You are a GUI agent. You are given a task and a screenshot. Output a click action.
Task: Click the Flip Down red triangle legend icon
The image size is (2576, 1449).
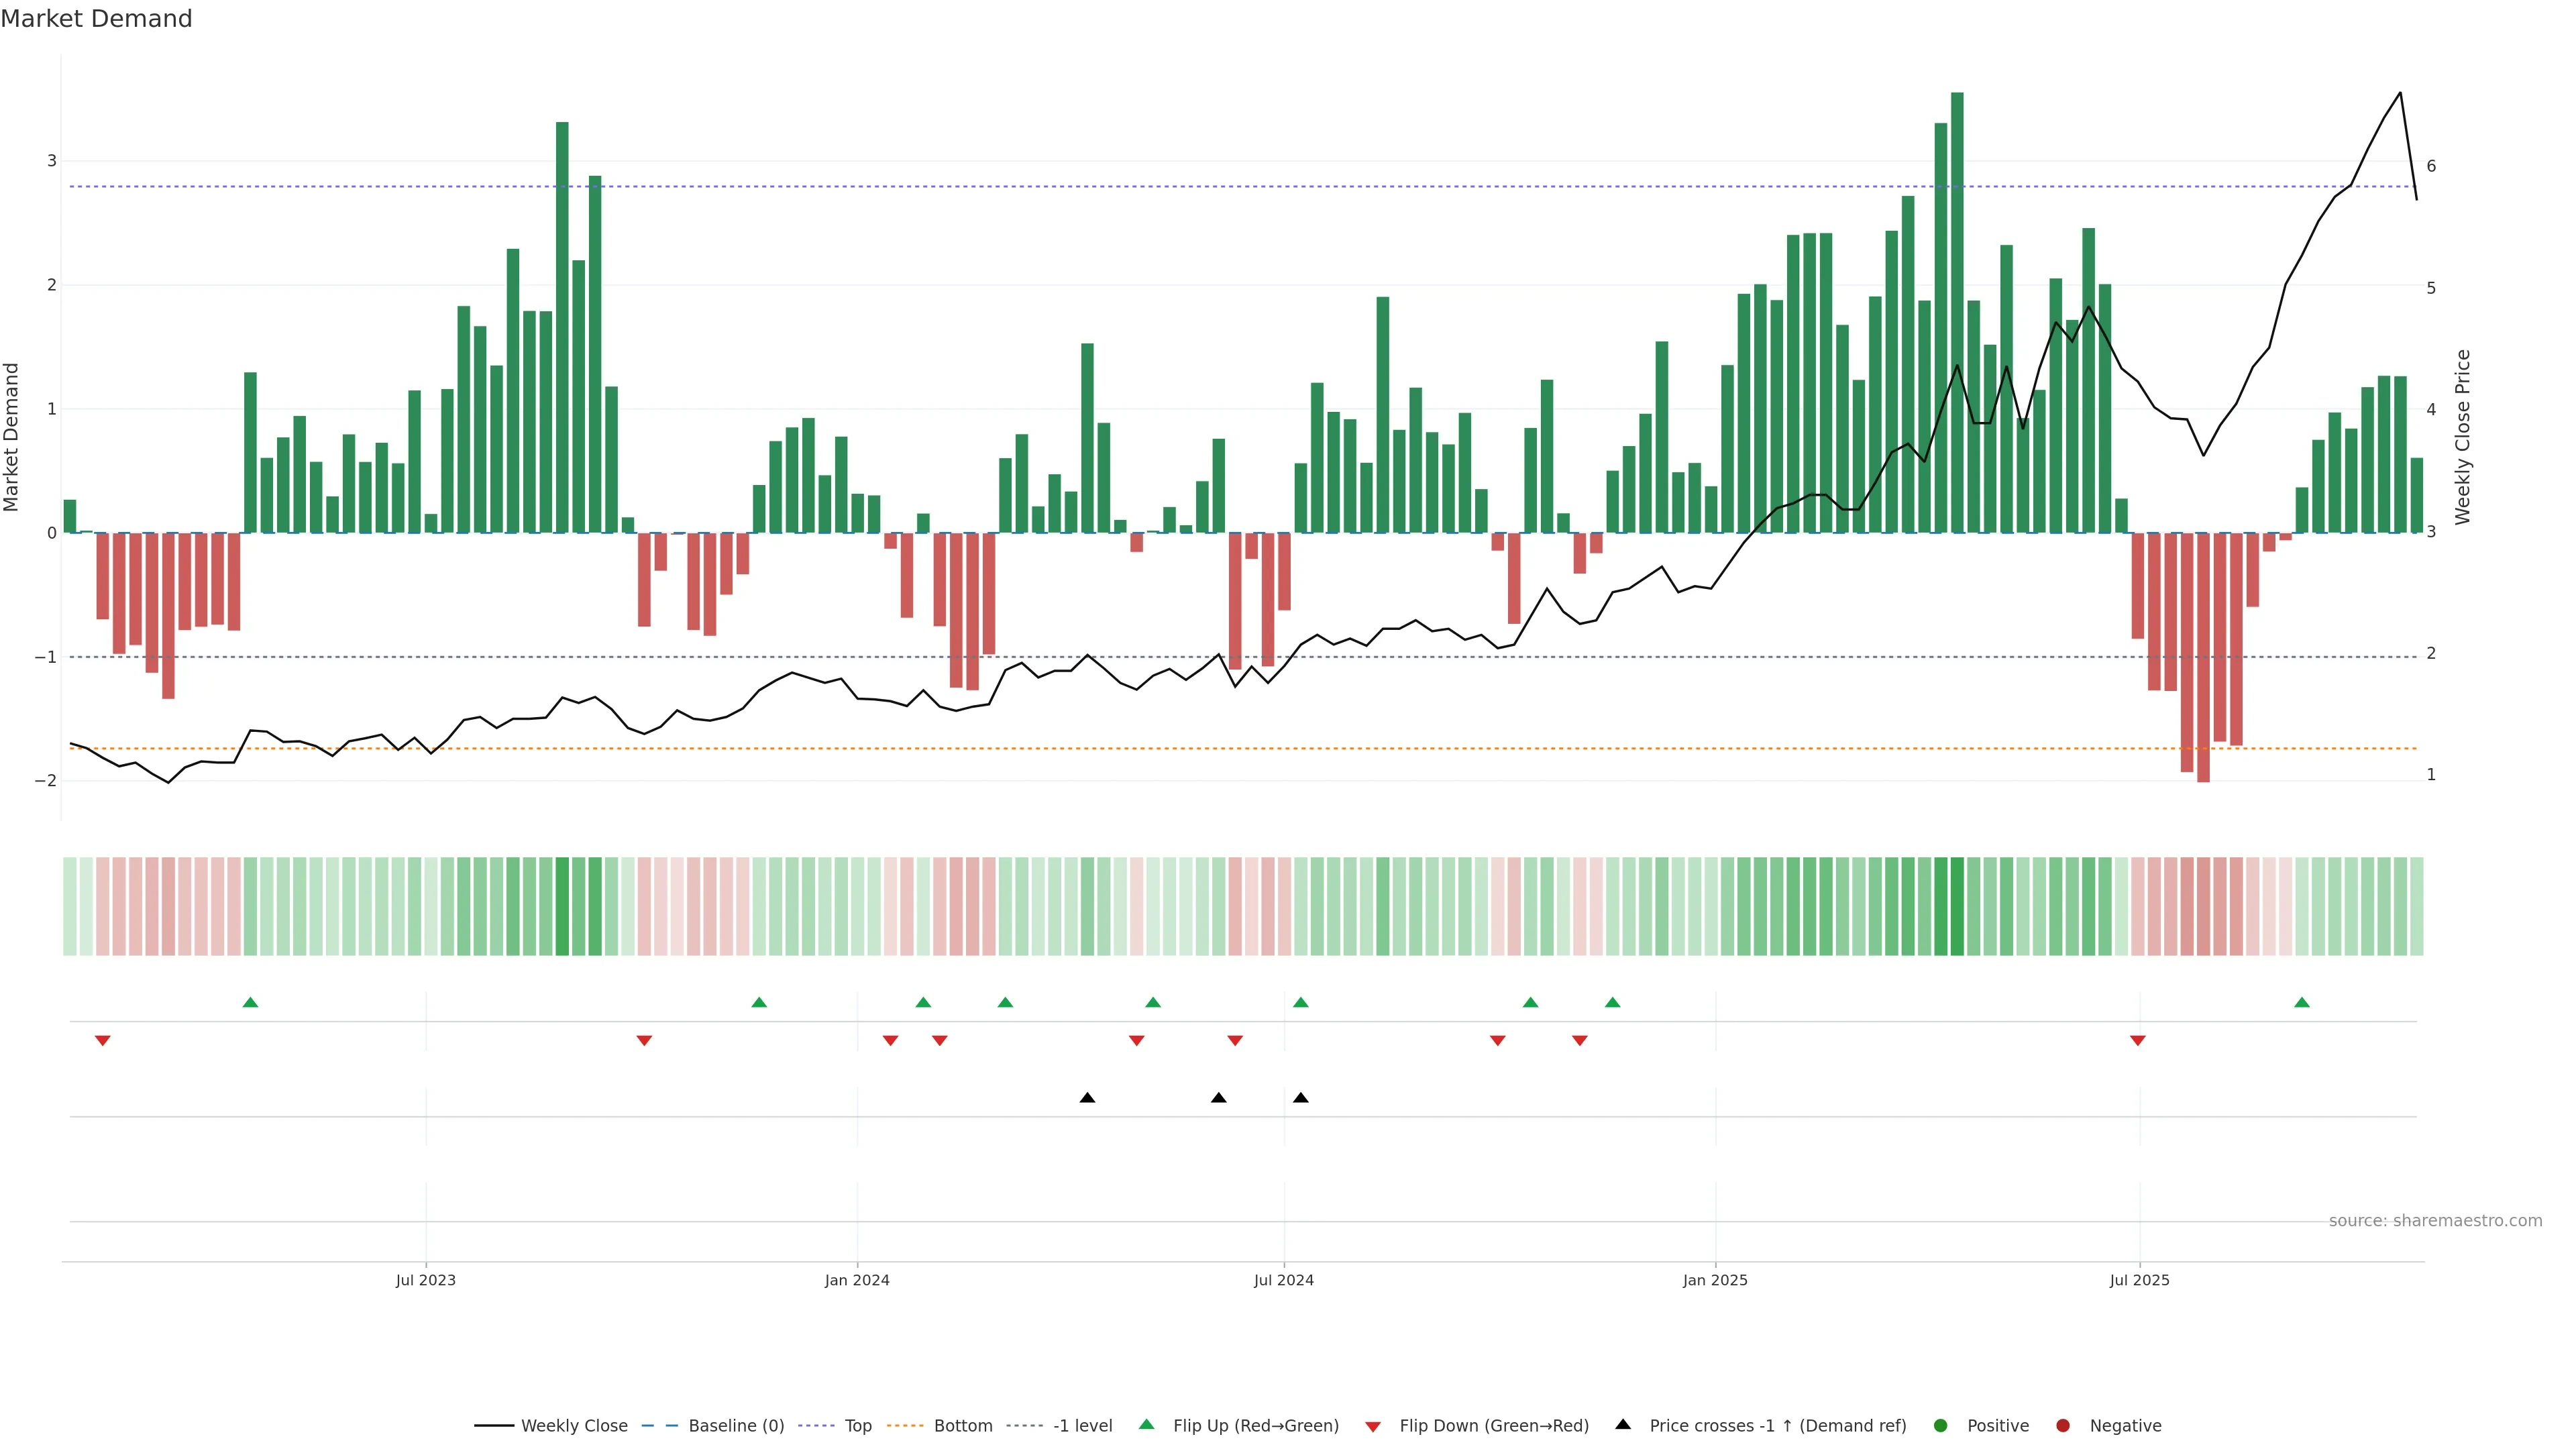[x=1373, y=1426]
